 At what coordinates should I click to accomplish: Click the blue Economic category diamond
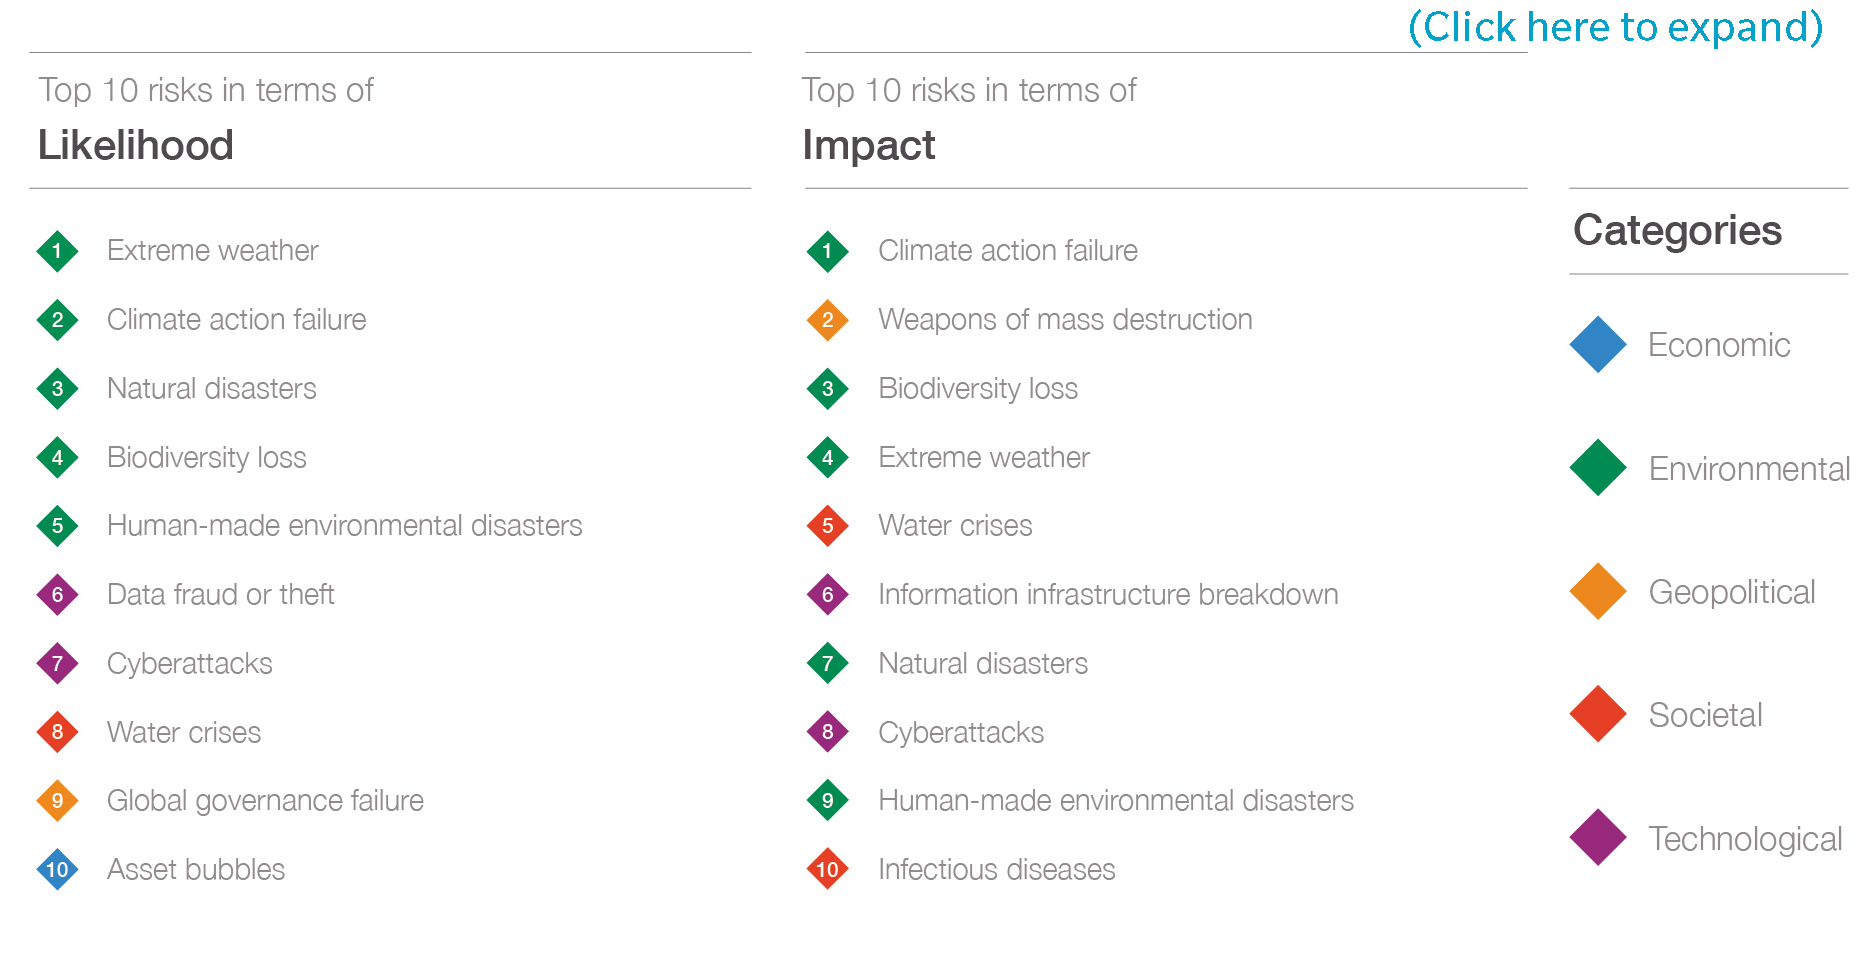1598,345
